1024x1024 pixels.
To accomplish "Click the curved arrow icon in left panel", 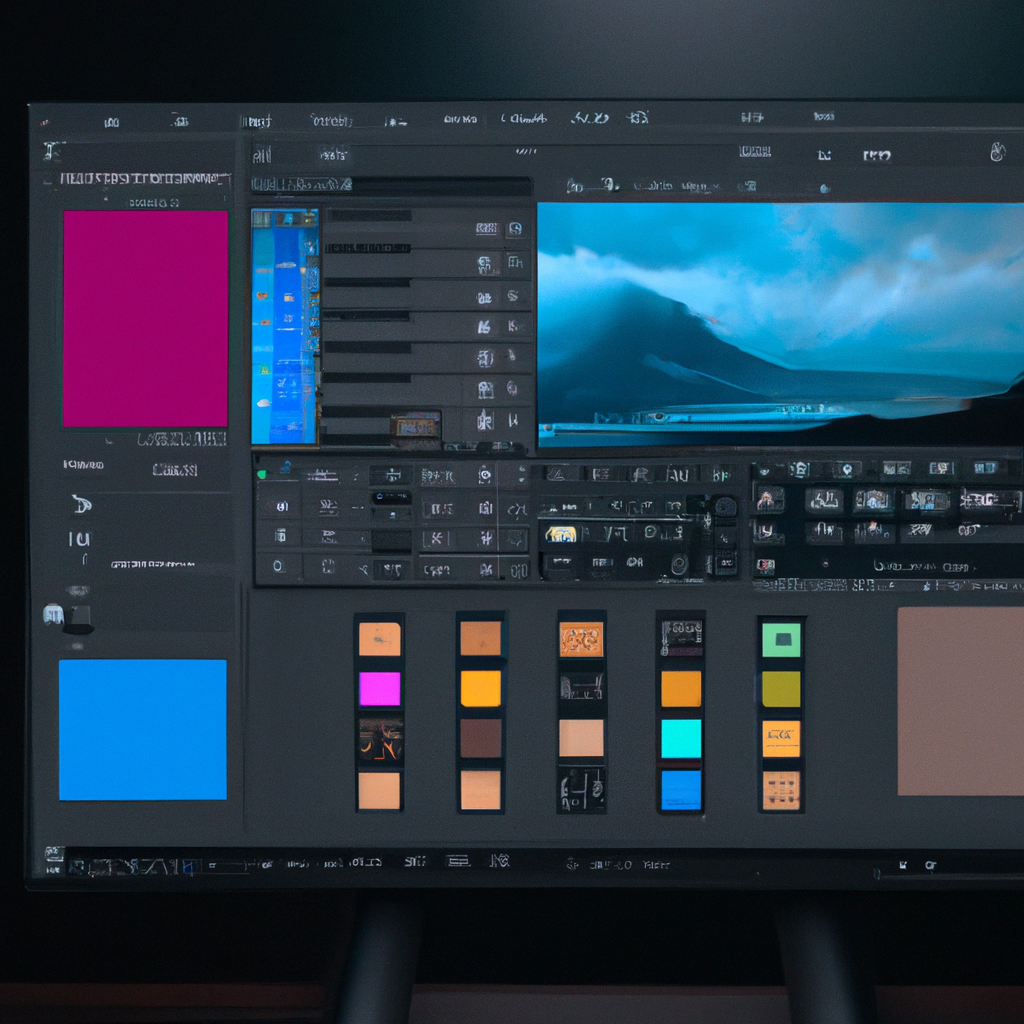I will click(81, 504).
